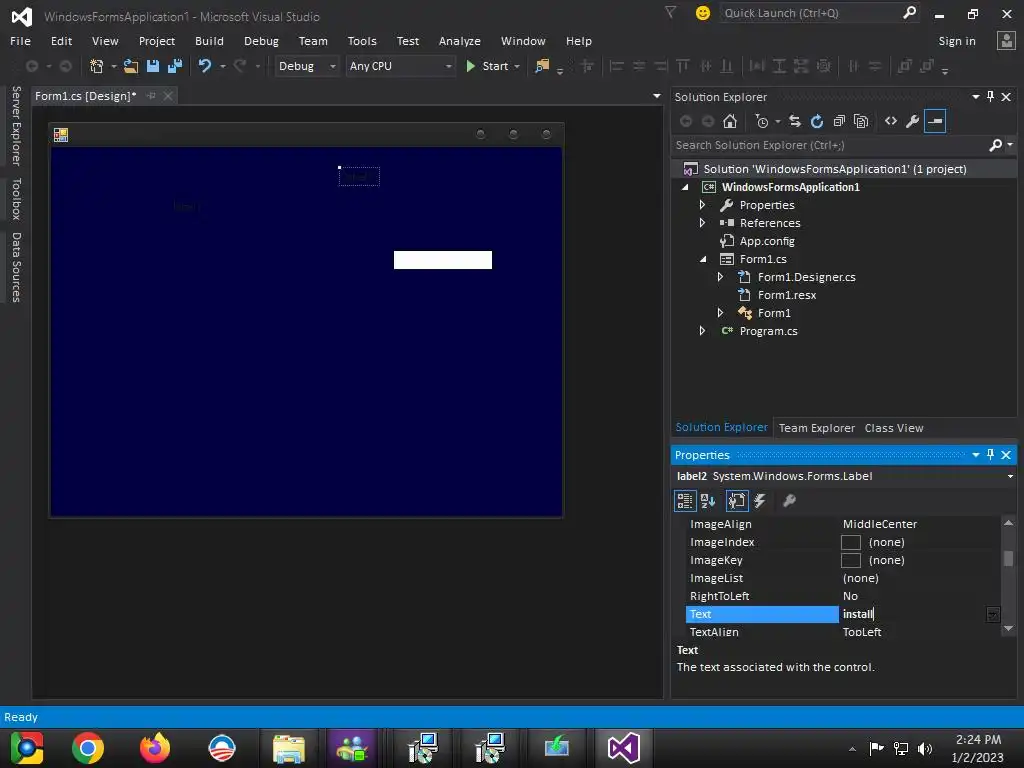
Task: Pin the Form1.cs [Design] tab
Action: click(151, 96)
